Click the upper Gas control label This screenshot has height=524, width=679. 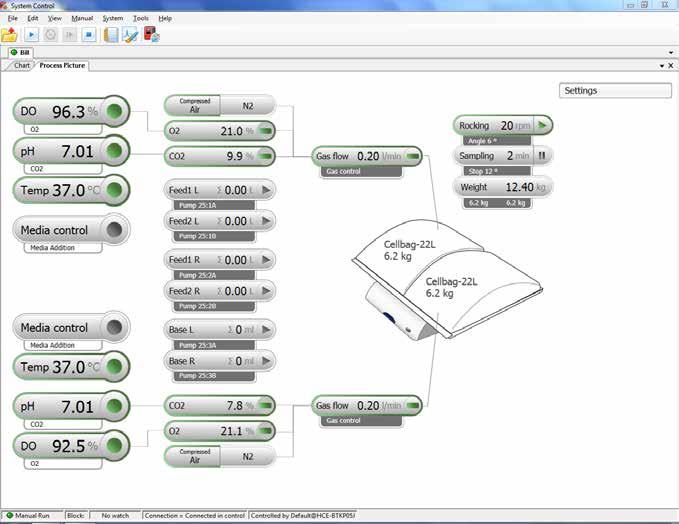click(x=361, y=171)
